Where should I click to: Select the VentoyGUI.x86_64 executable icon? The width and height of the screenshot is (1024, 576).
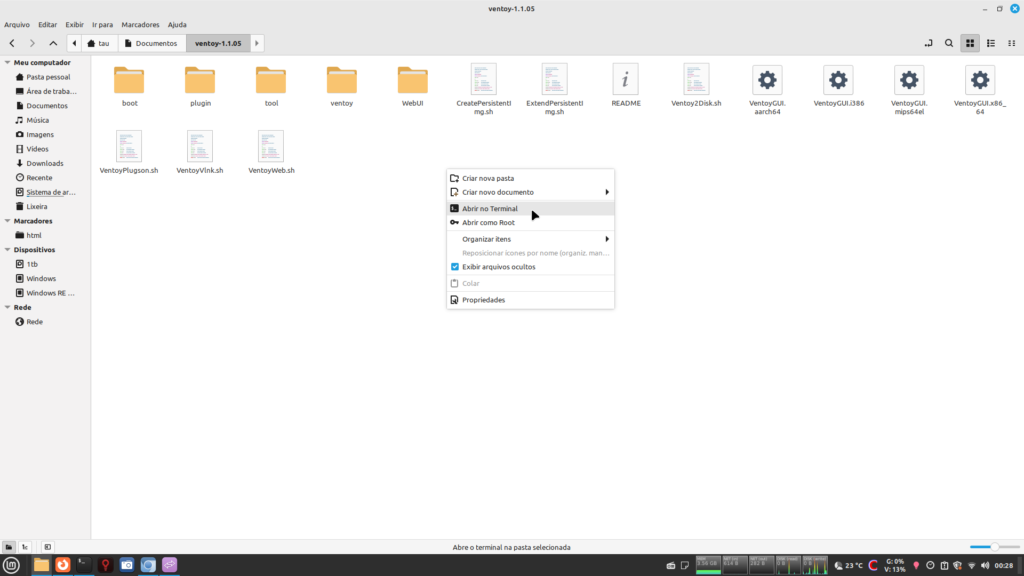(x=980, y=80)
